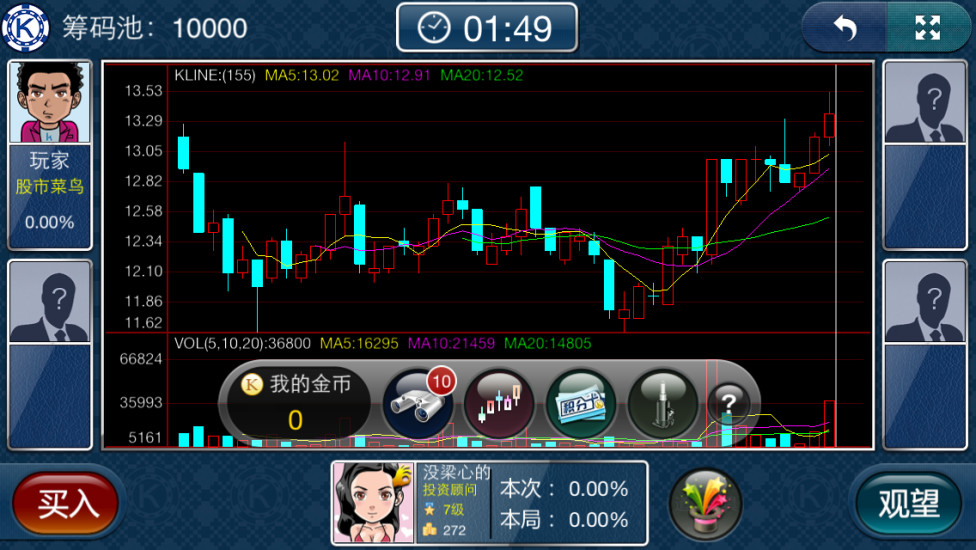Click the empty player slot at lower left
The height and width of the screenshot is (550, 976).
click(50, 302)
